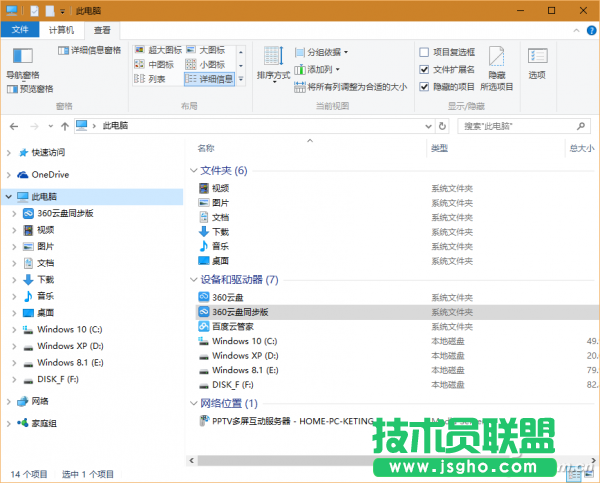Image resolution: width=600 pixels, height=483 pixels.
Task: Open Sort by (排序方式) menu
Action: (273, 64)
